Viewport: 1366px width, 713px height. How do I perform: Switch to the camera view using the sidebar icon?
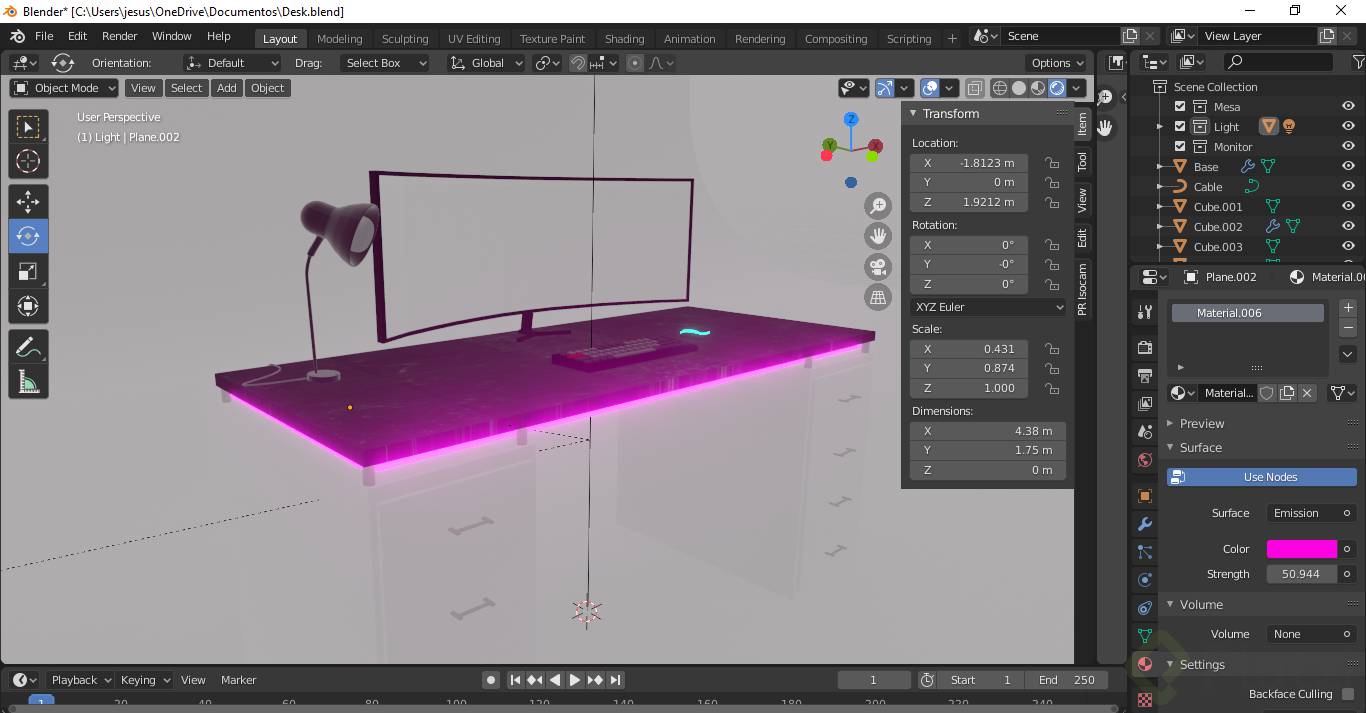coord(878,268)
